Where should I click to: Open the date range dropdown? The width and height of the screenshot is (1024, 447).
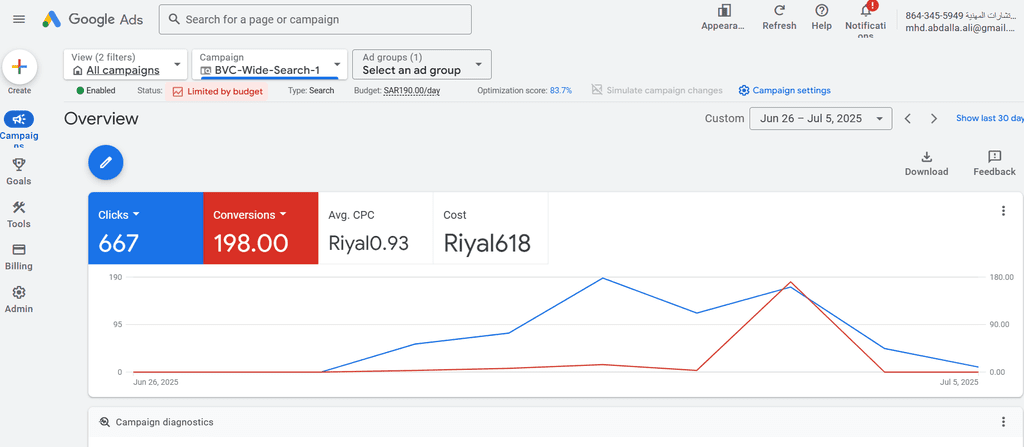click(820, 118)
